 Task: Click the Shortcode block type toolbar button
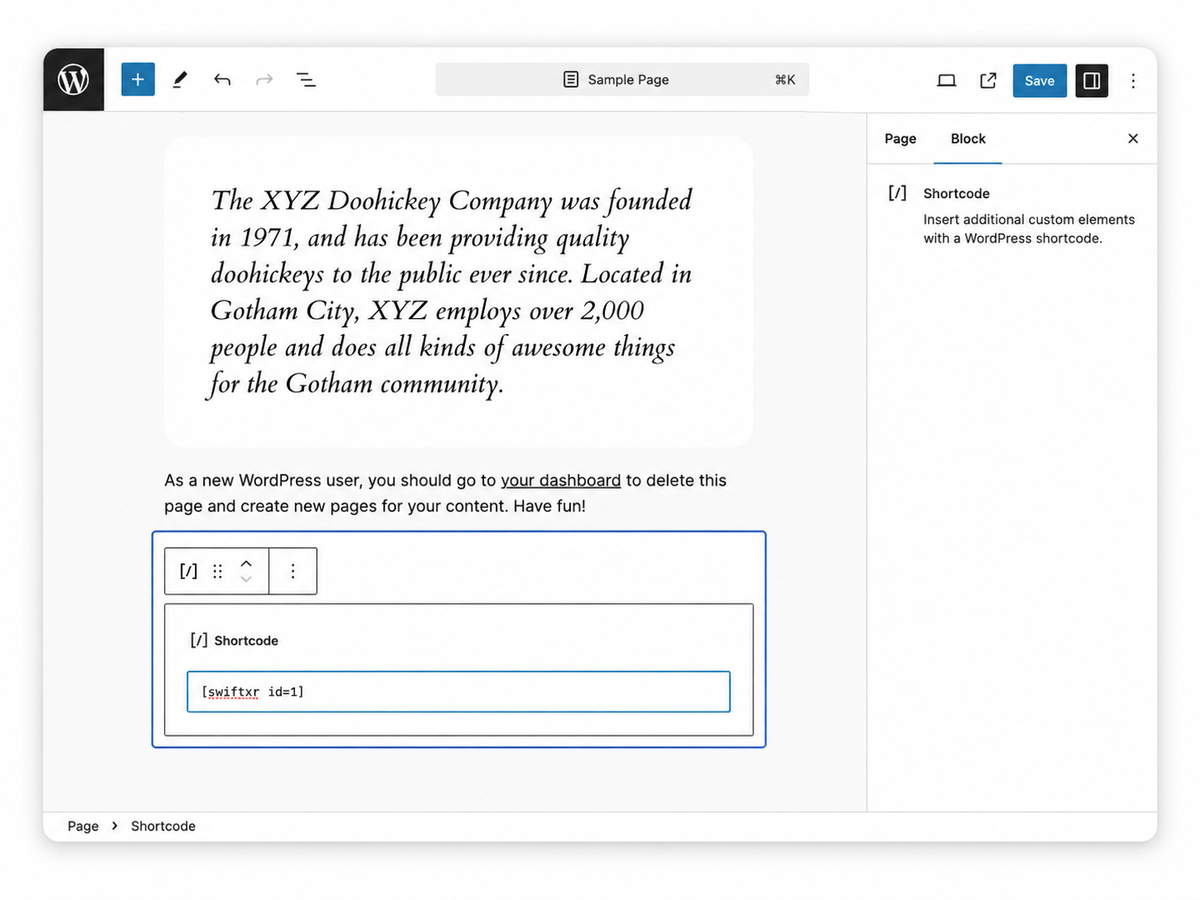[x=189, y=571]
